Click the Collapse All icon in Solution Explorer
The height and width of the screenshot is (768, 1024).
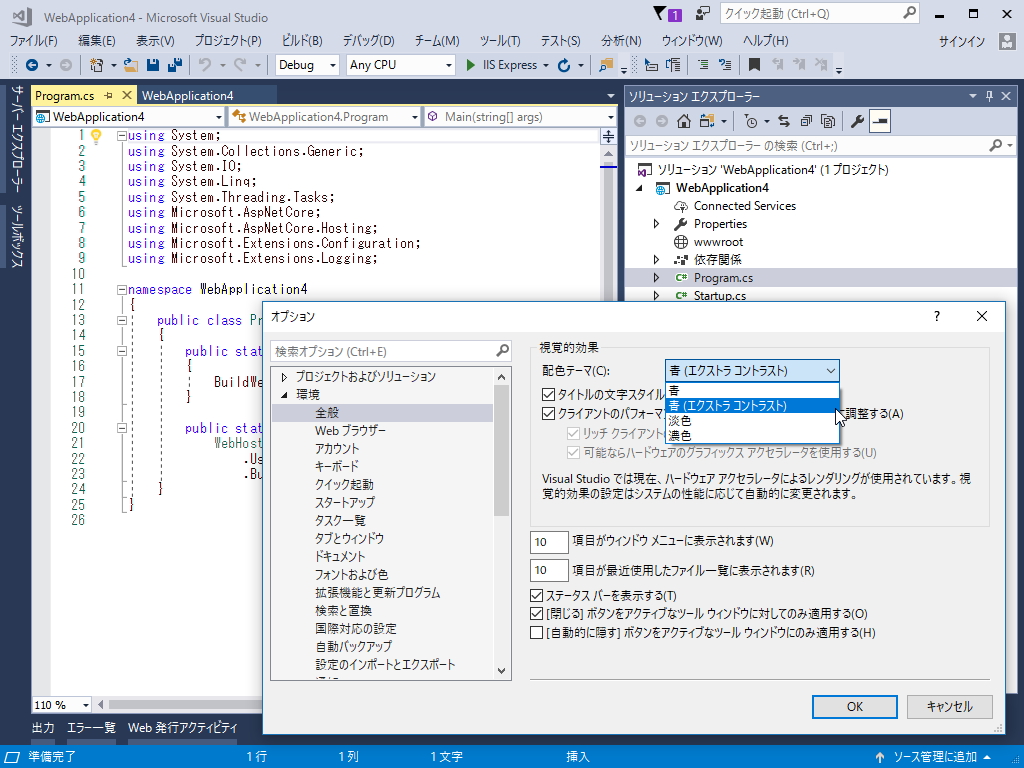pyautogui.click(x=805, y=120)
